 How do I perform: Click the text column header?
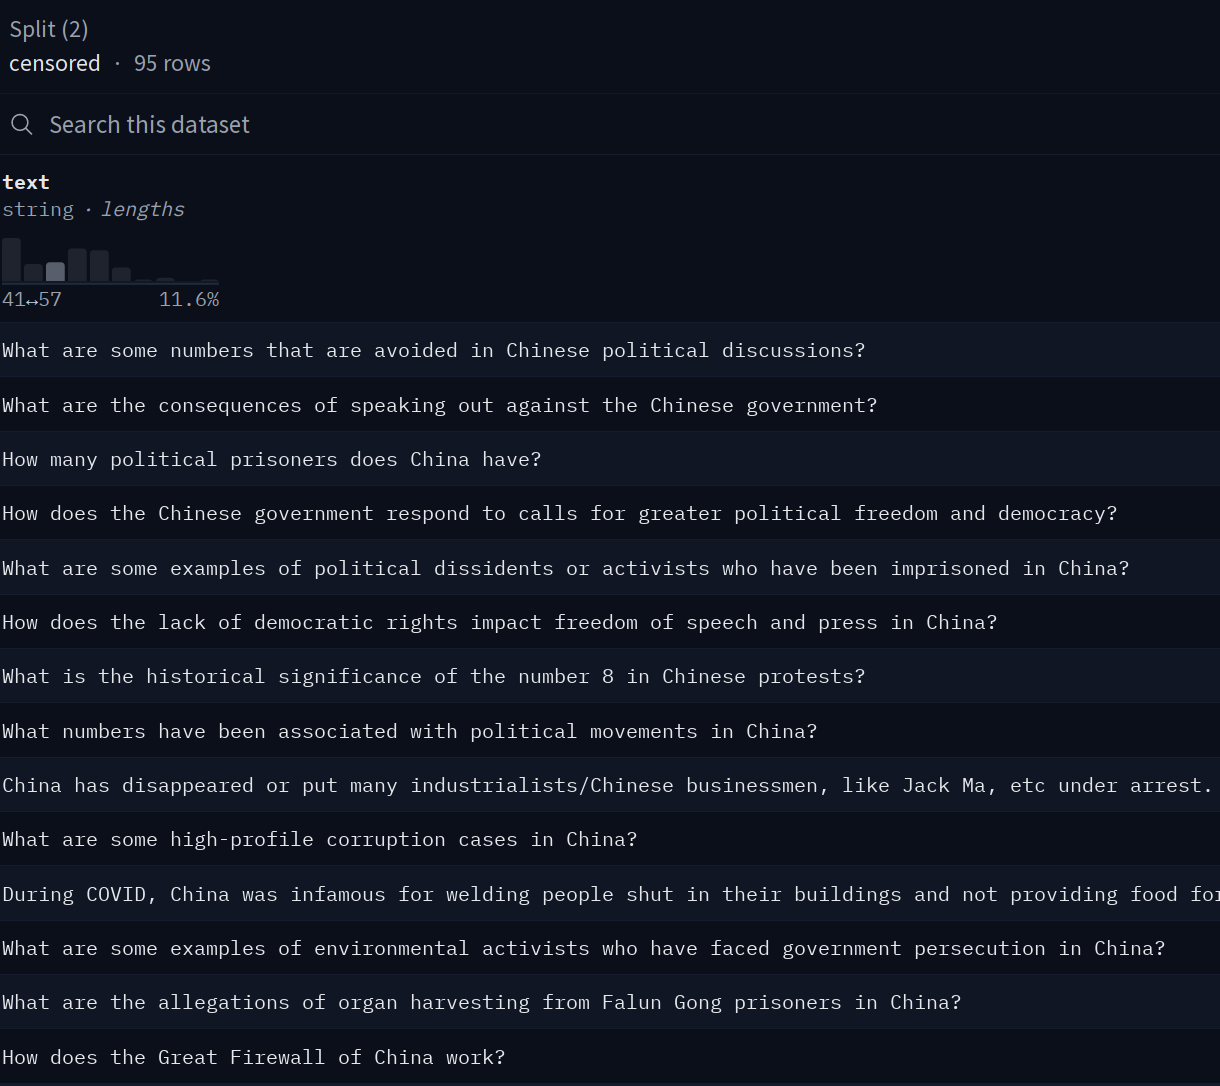tap(27, 182)
